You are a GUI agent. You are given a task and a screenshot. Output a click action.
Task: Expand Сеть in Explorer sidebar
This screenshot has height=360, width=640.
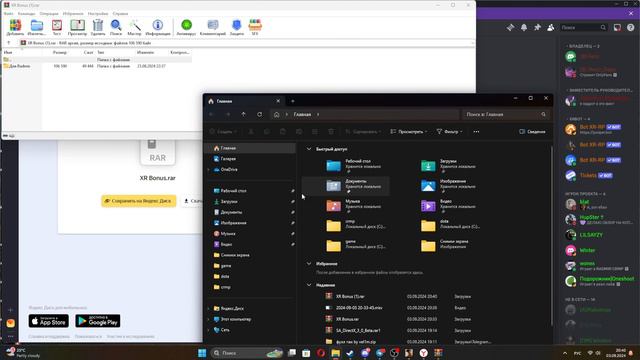(x=209, y=330)
